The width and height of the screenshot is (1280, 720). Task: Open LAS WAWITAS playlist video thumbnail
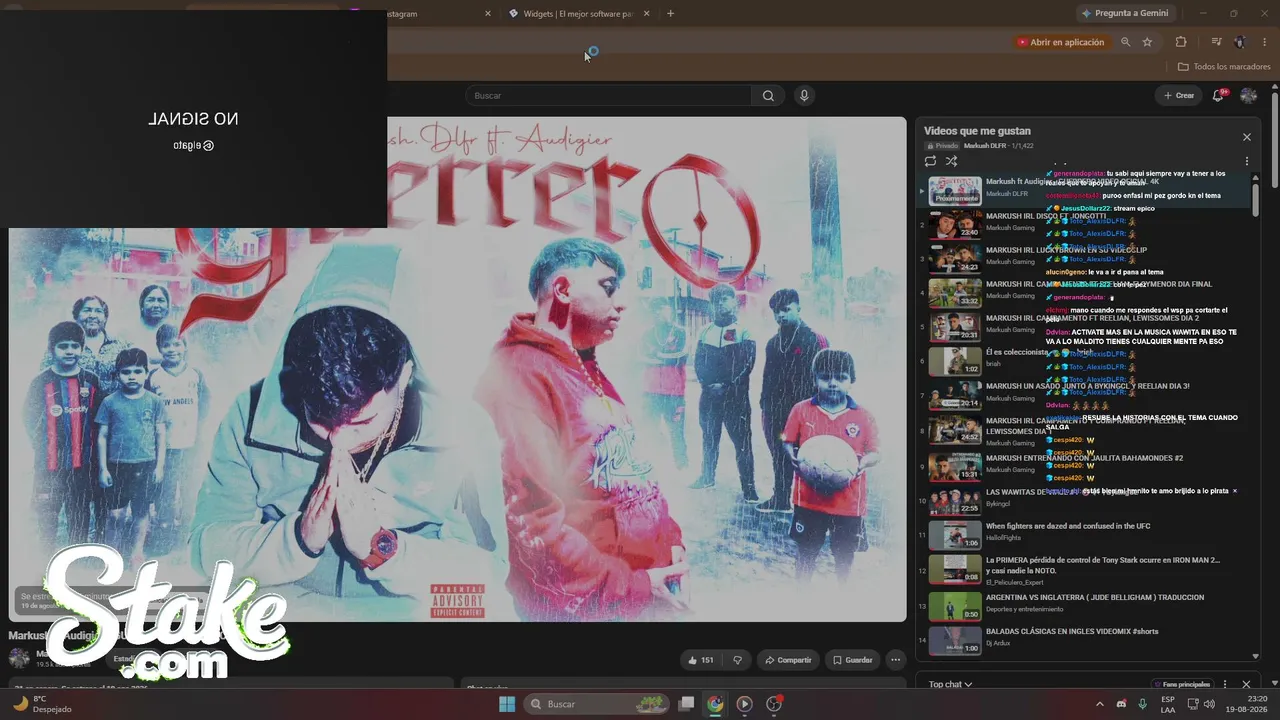point(955,501)
